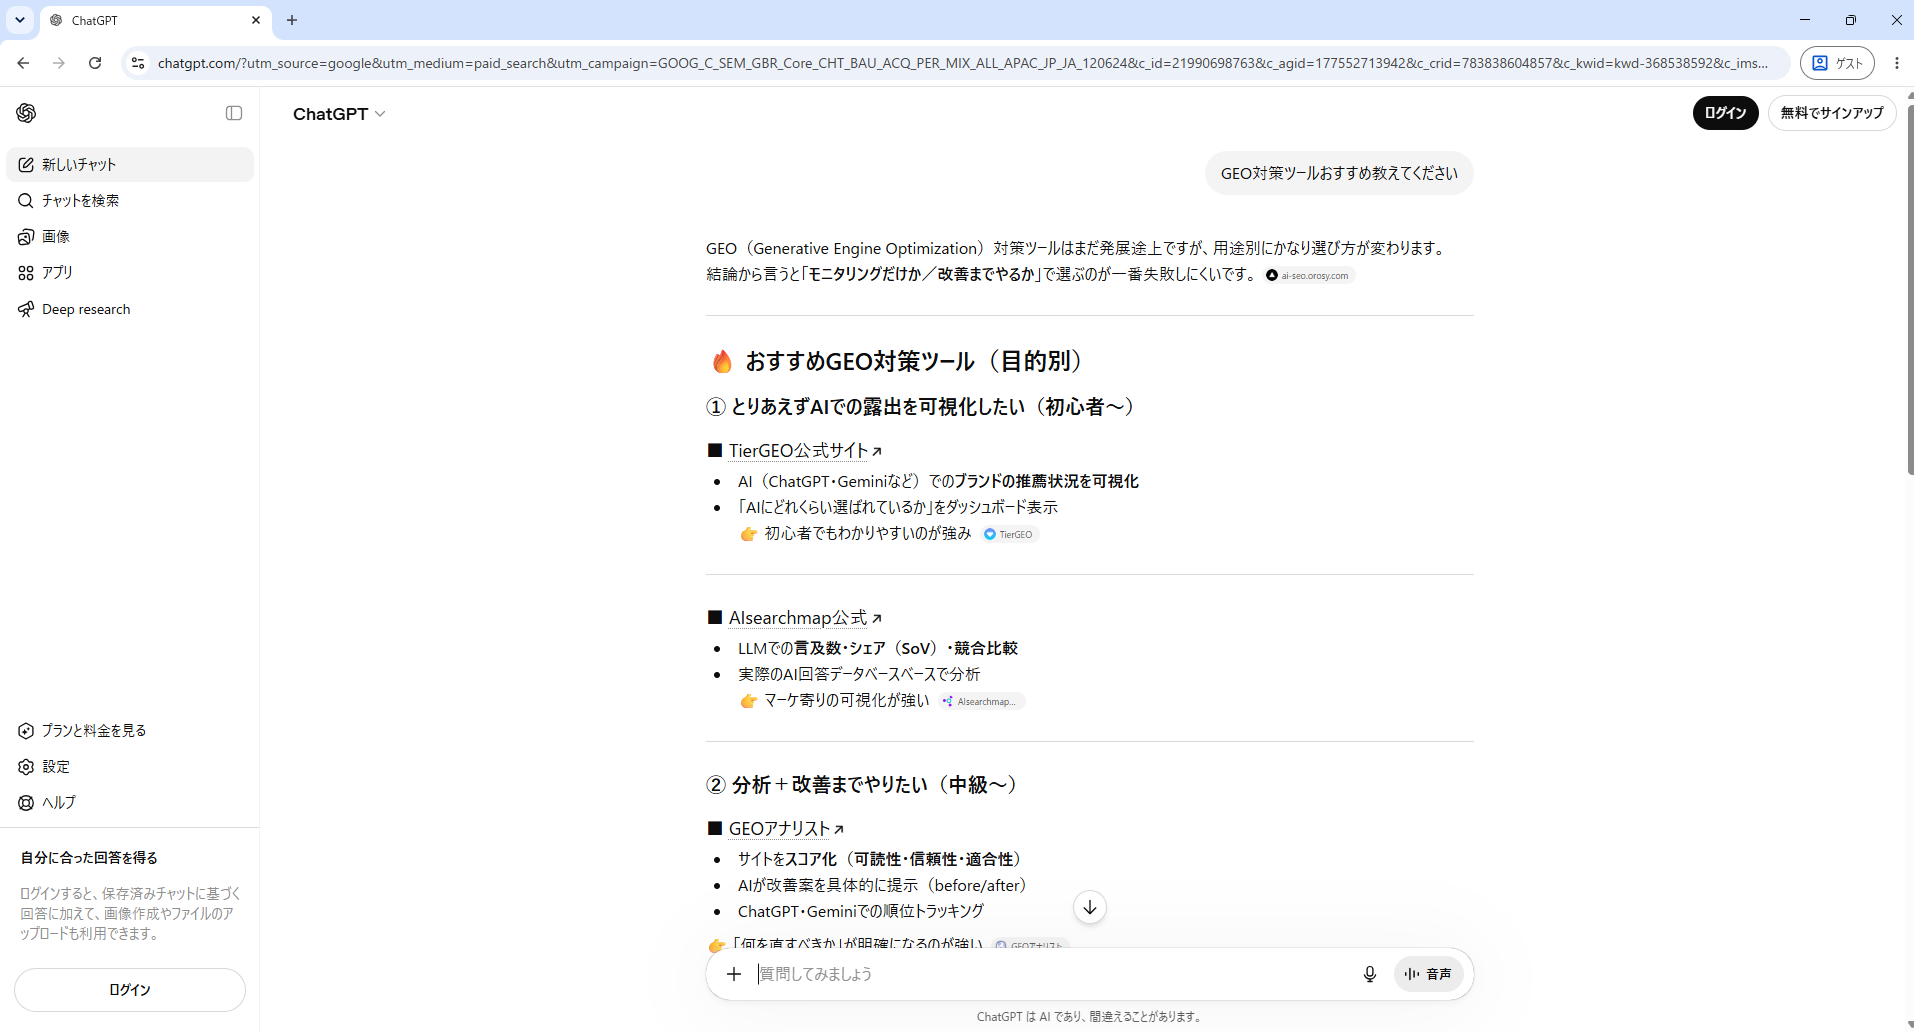Open the ゲスト profile button
Image resolution: width=1914 pixels, height=1032 pixels.
[x=1838, y=63]
